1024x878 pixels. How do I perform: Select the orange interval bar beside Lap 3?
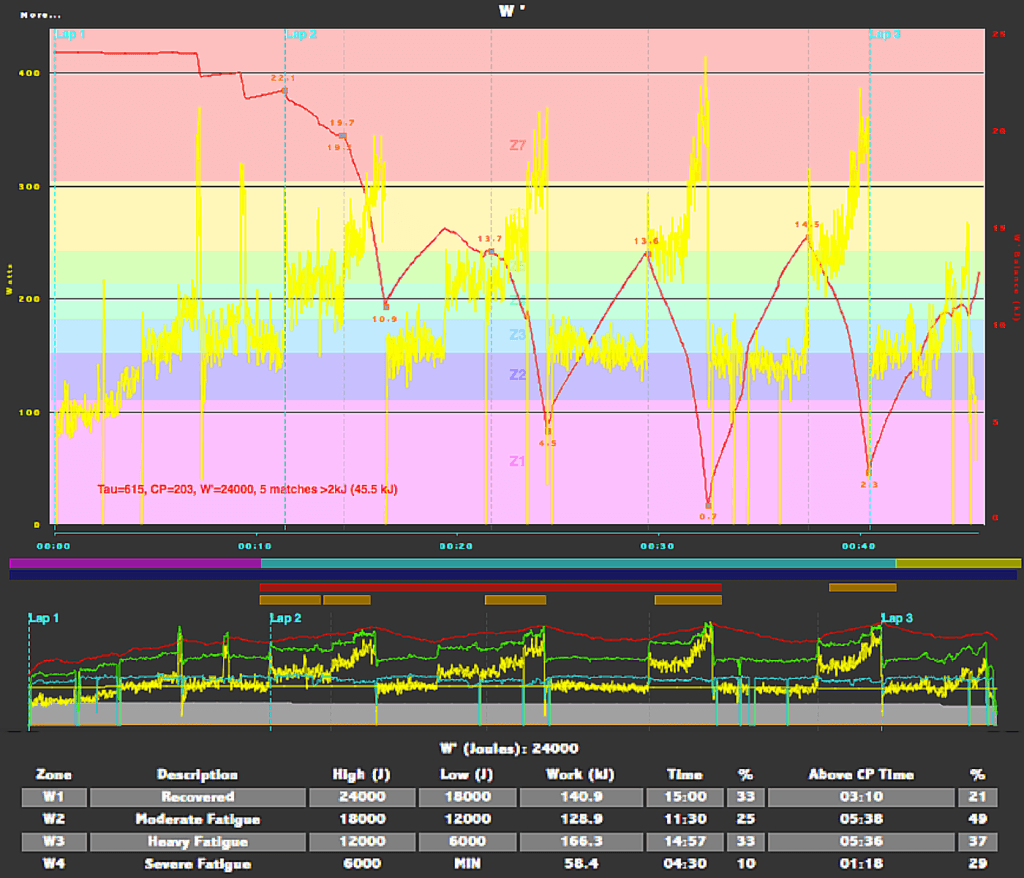click(862, 587)
